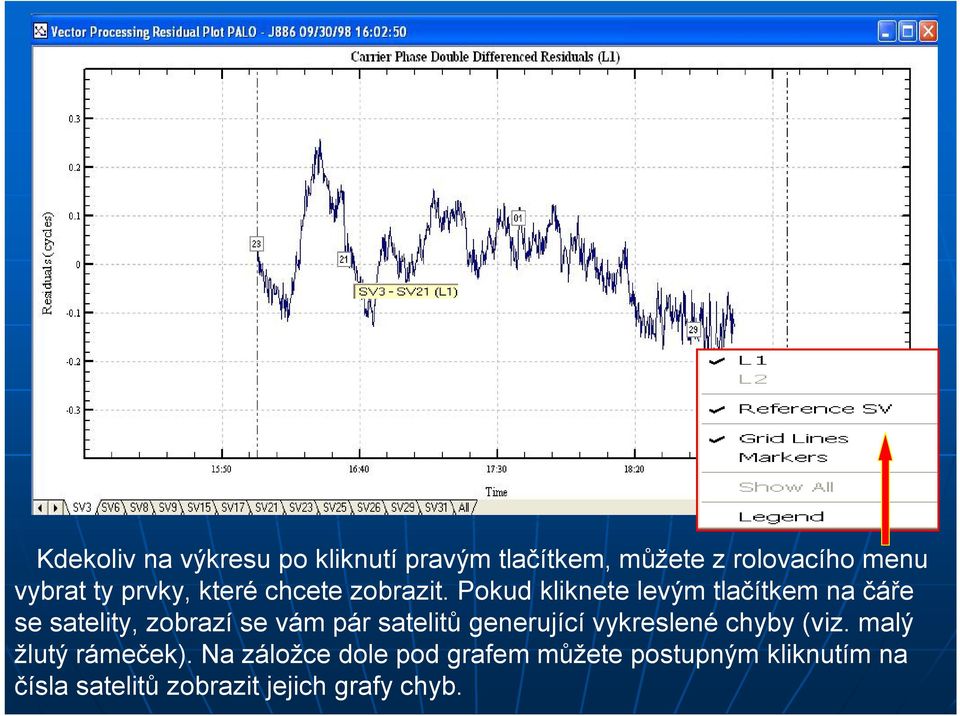Click the satellite 21 marker on plot

tap(344, 259)
